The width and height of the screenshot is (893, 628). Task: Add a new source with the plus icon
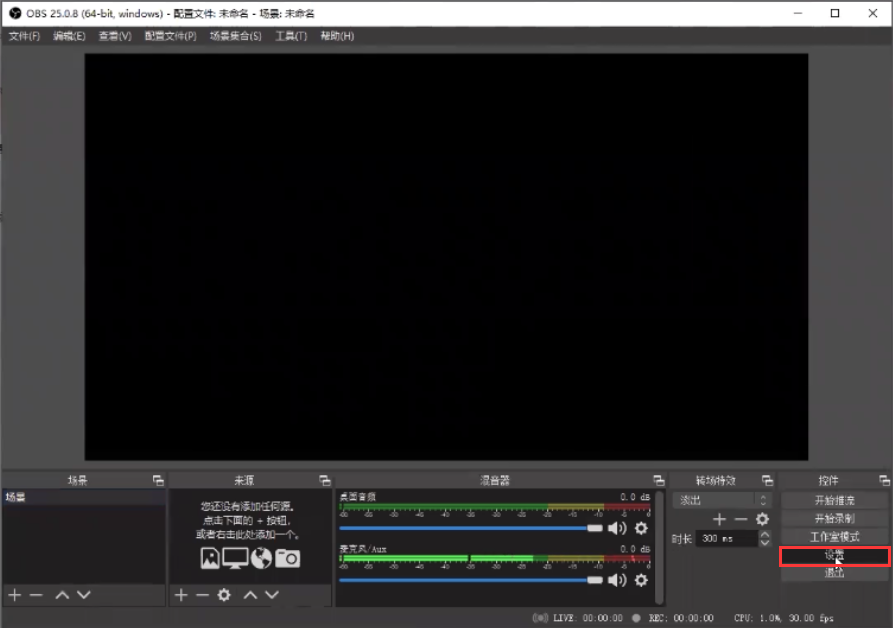[181, 596]
